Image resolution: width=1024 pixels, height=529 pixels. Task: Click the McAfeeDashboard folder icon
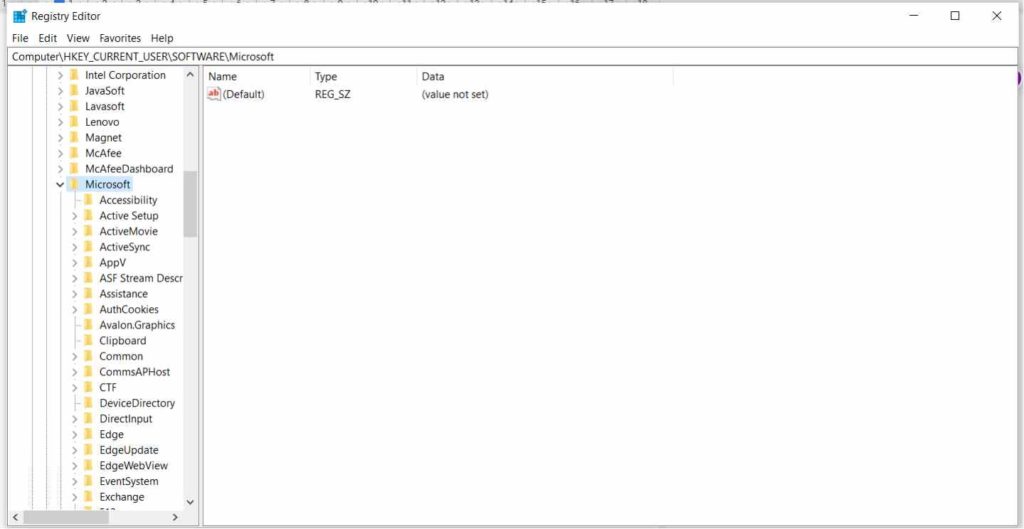point(74,168)
